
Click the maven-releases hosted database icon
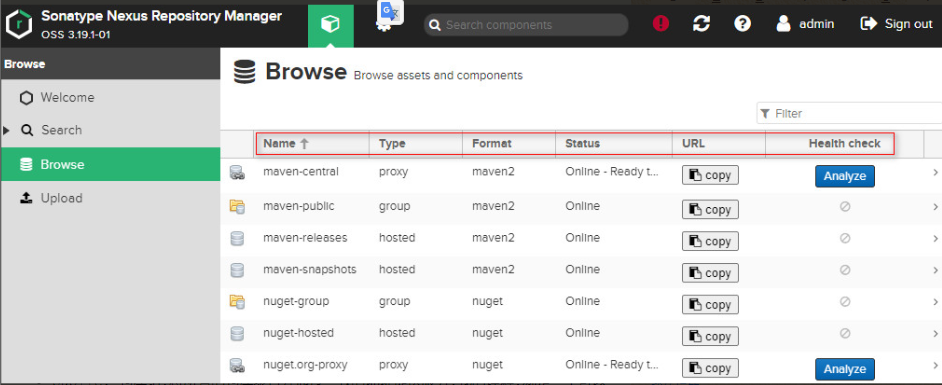coord(237,238)
